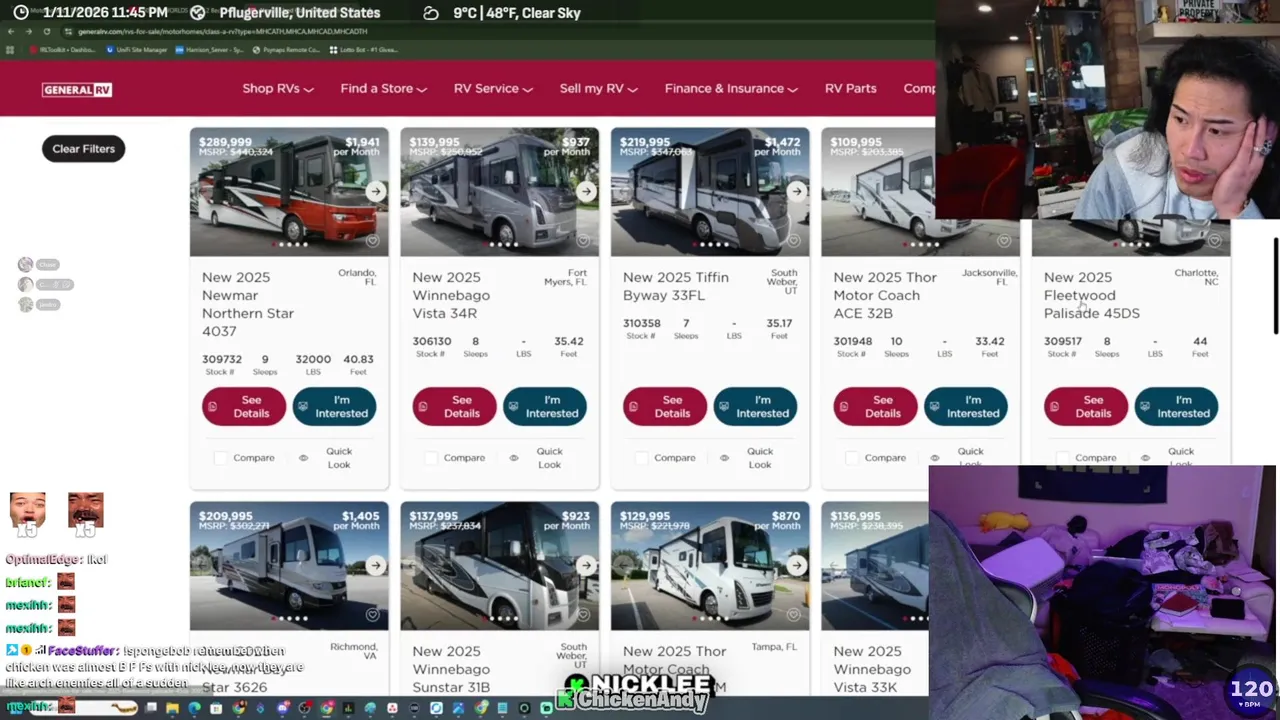Screen dimensions: 1280x720
Task: Click the $289,999 price on Newmar listing
Action: click(225, 142)
